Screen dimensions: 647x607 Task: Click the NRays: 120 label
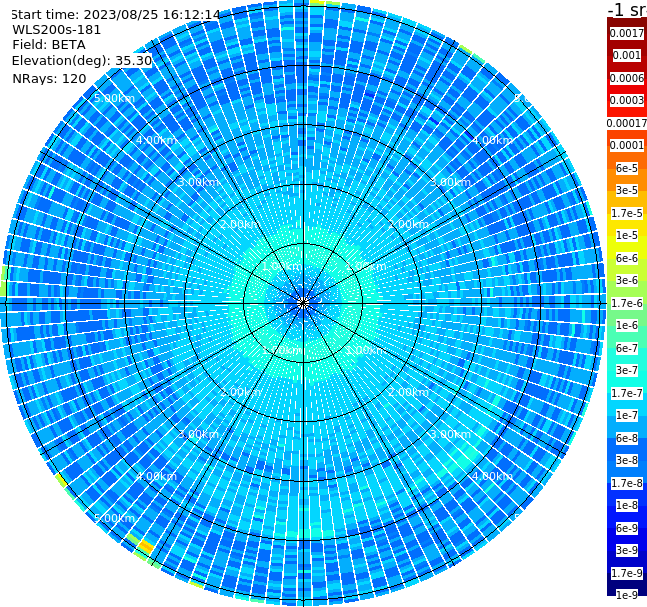click(x=49, y=78)
